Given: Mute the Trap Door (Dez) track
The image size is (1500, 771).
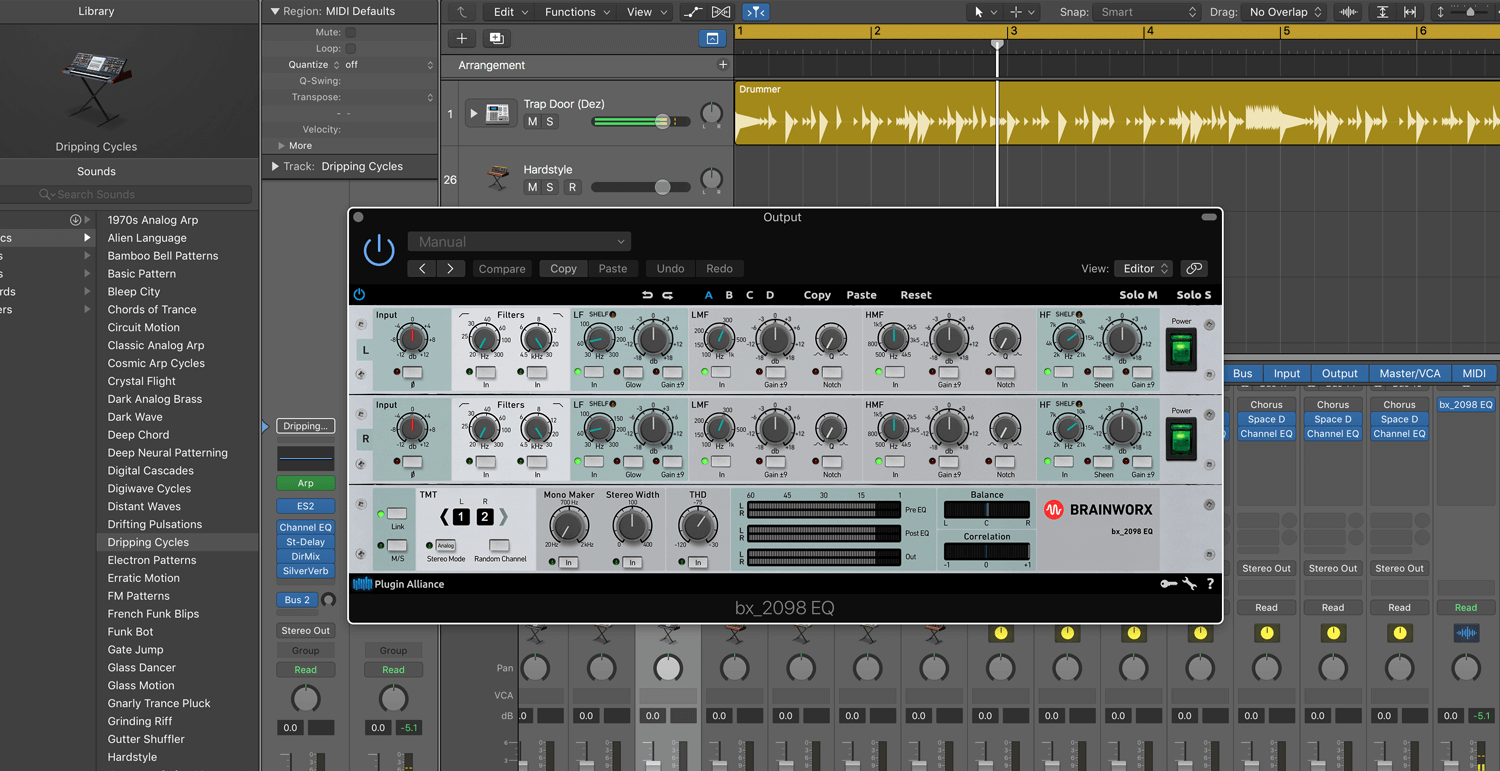Looking at the screenshot, I should [x=532, y=122].
